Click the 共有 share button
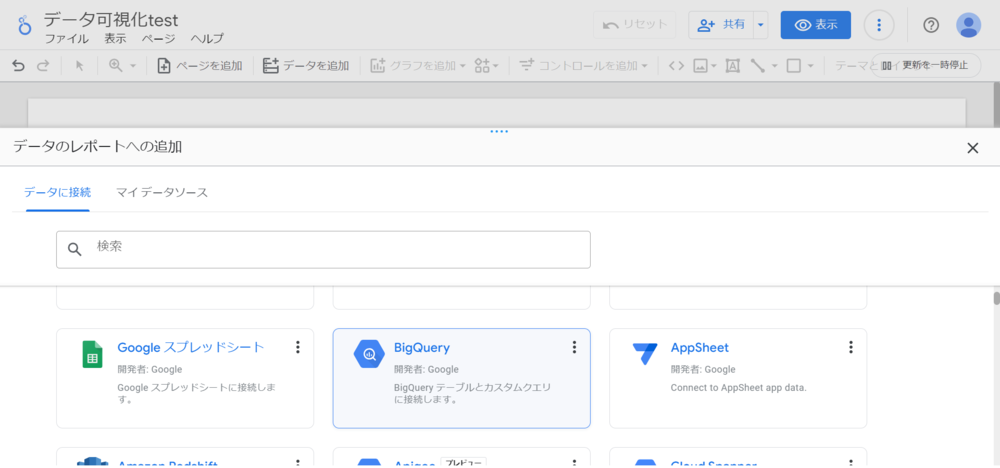This screenshot has width=1000, height=468. tap(721, 25)
